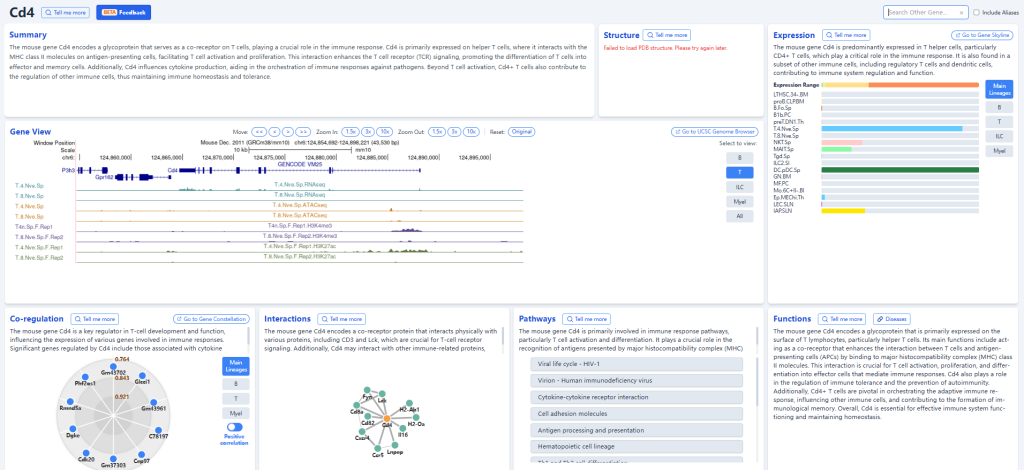Screen dimensions: 1024x470
Task: Click the Co-regulation description scrollbar
Action: 248,336
